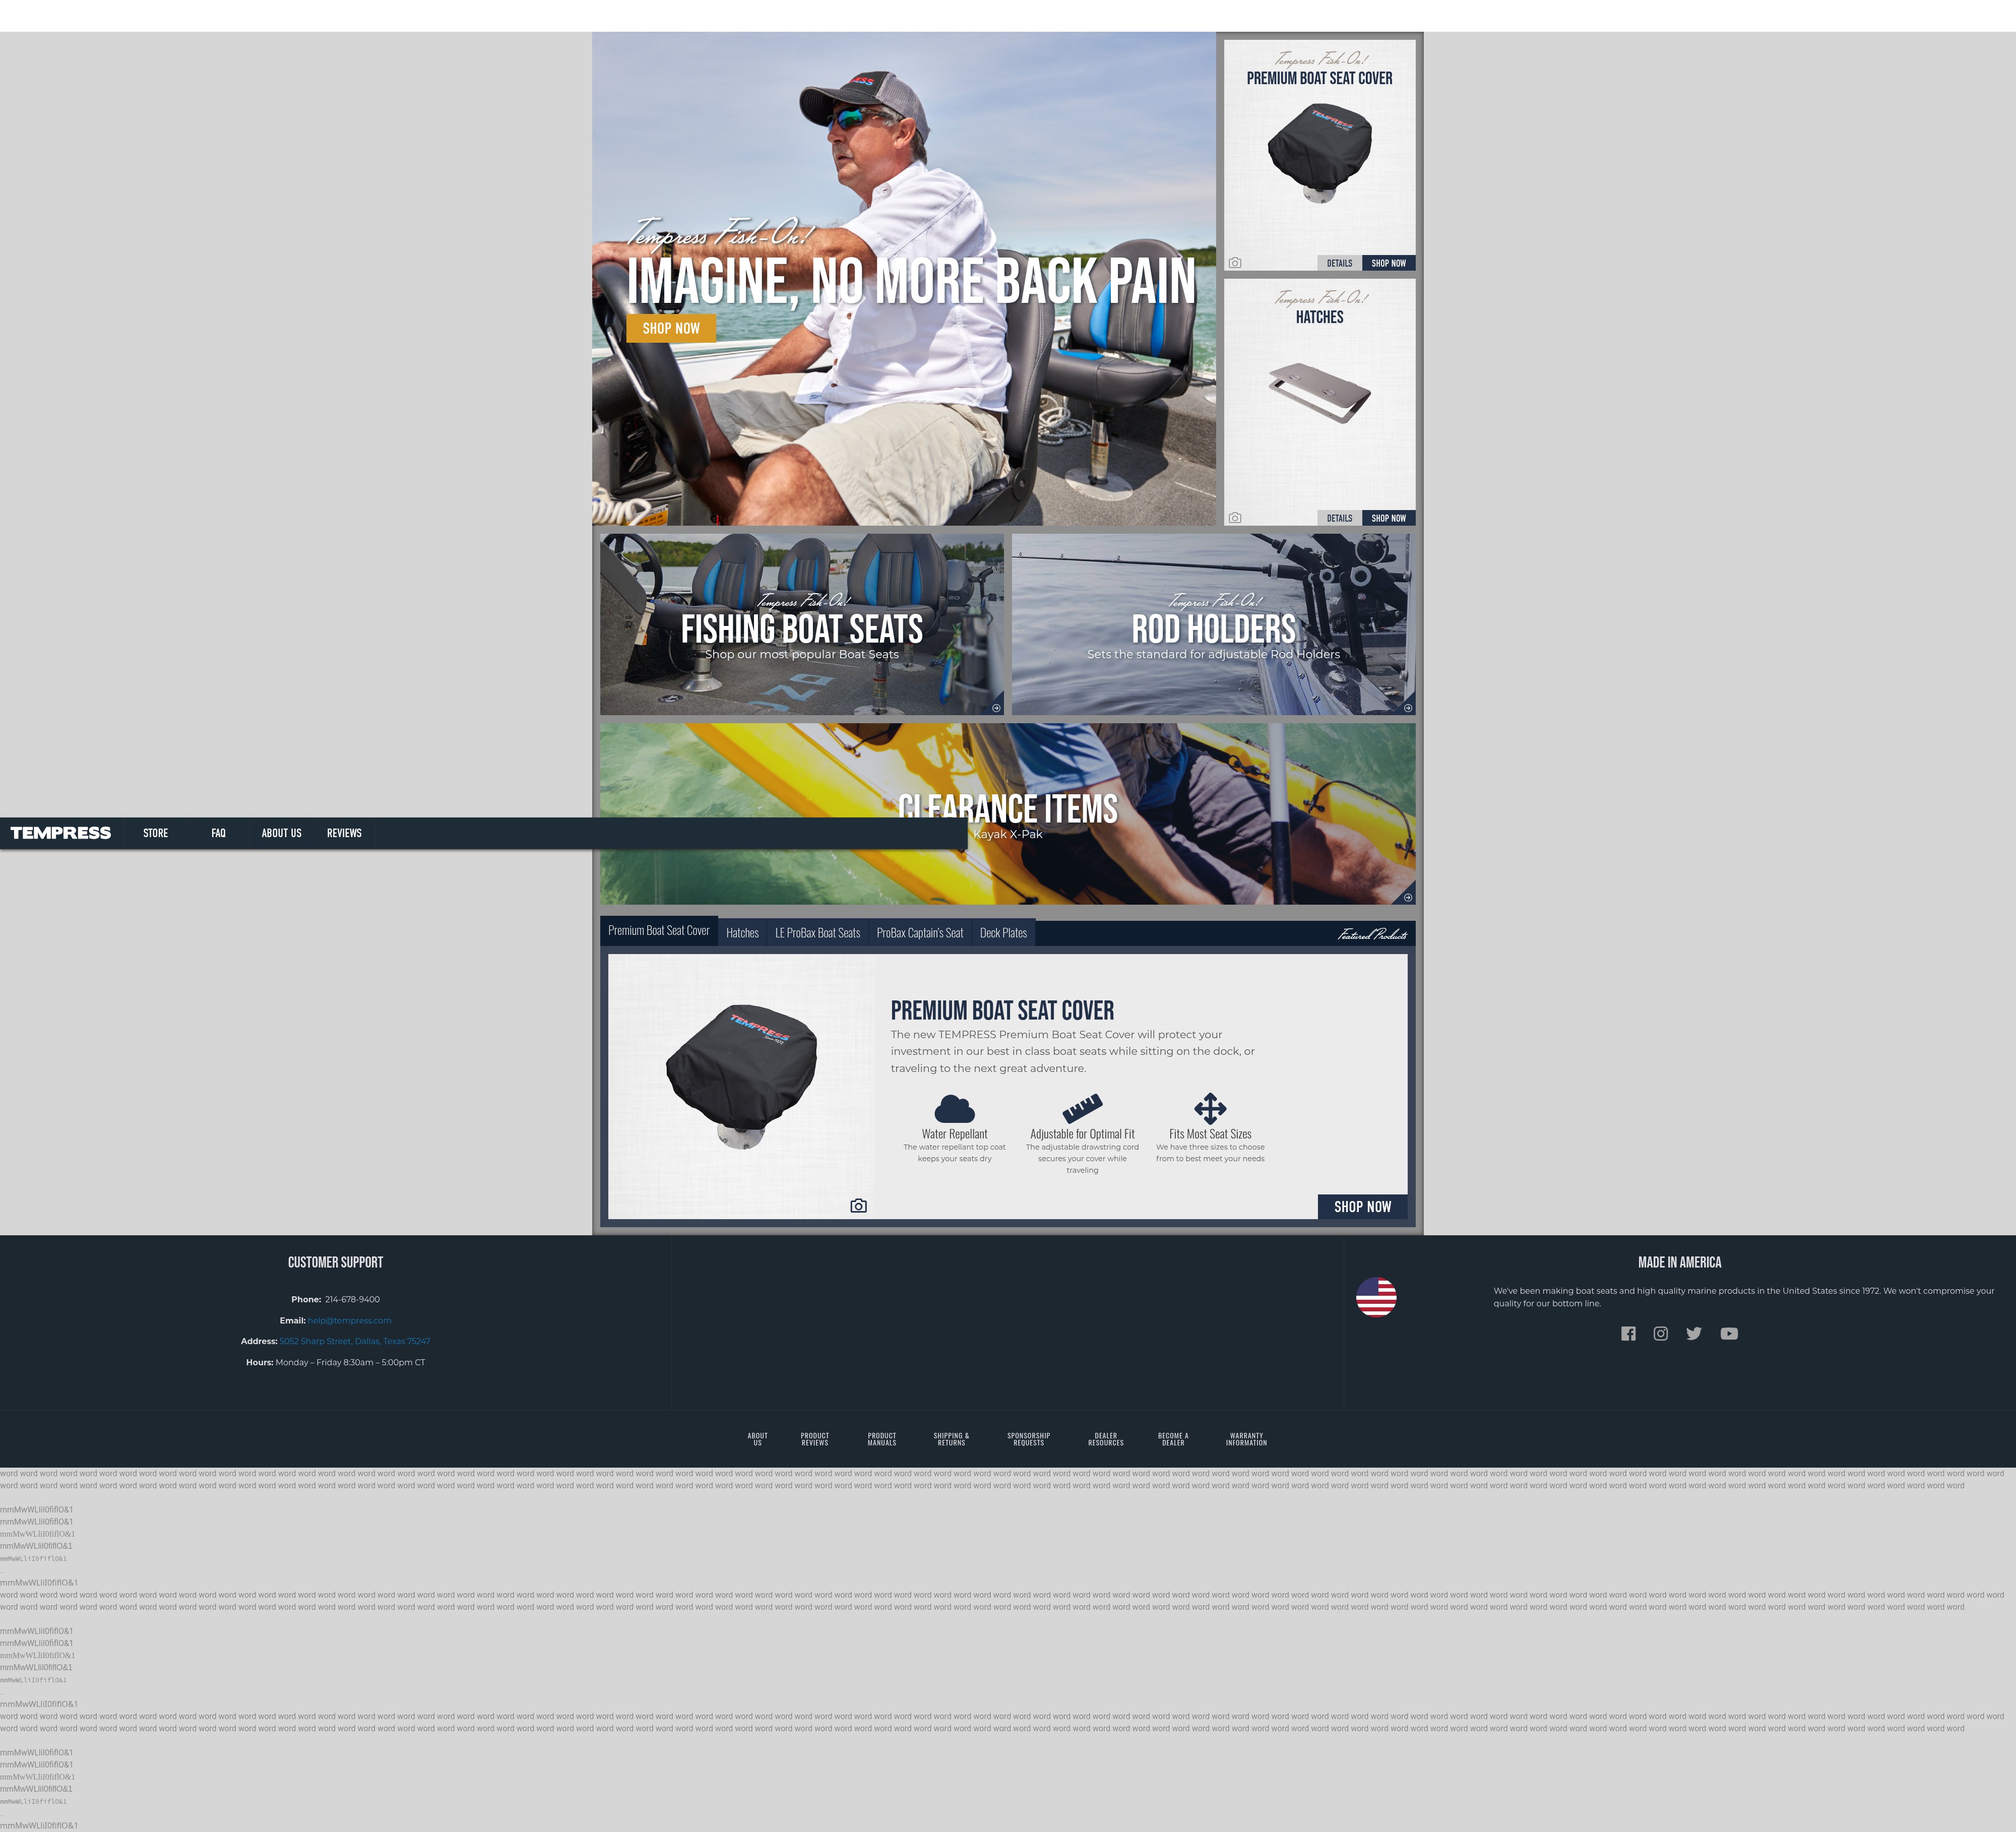Select the Premium Boat Seat Cover tab
Viewport: 2016px width, 1832px height.
point(659,931)
